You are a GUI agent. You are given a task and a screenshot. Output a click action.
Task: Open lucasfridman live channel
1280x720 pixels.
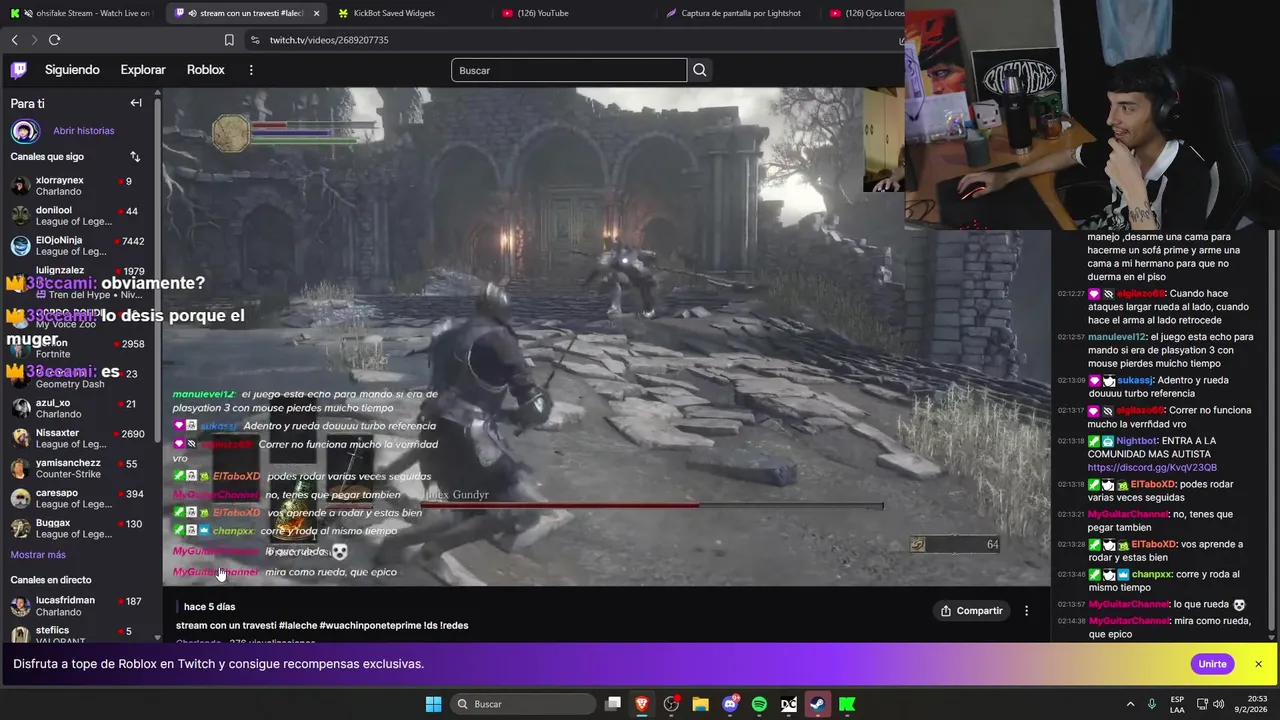click(78, 606)
